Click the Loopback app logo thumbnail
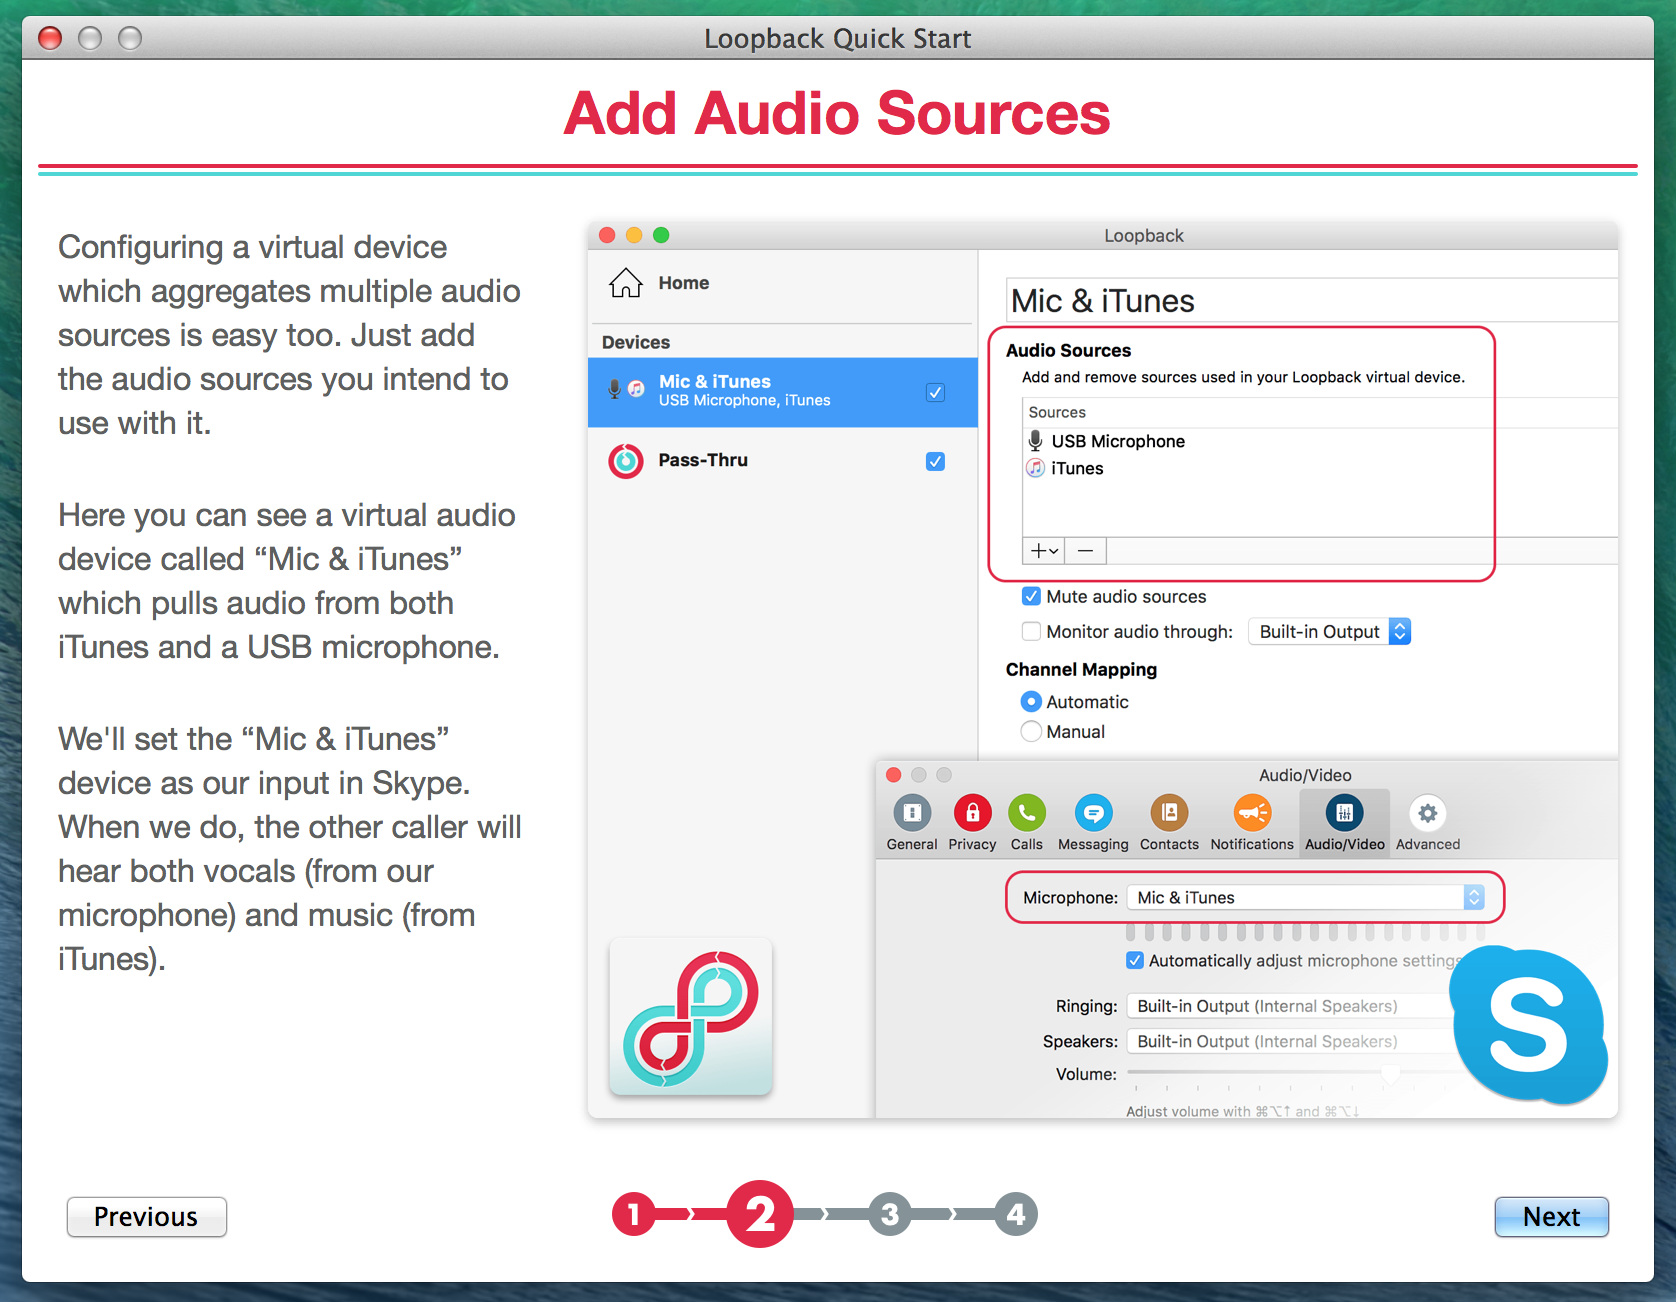 [x=690, y=1017]
